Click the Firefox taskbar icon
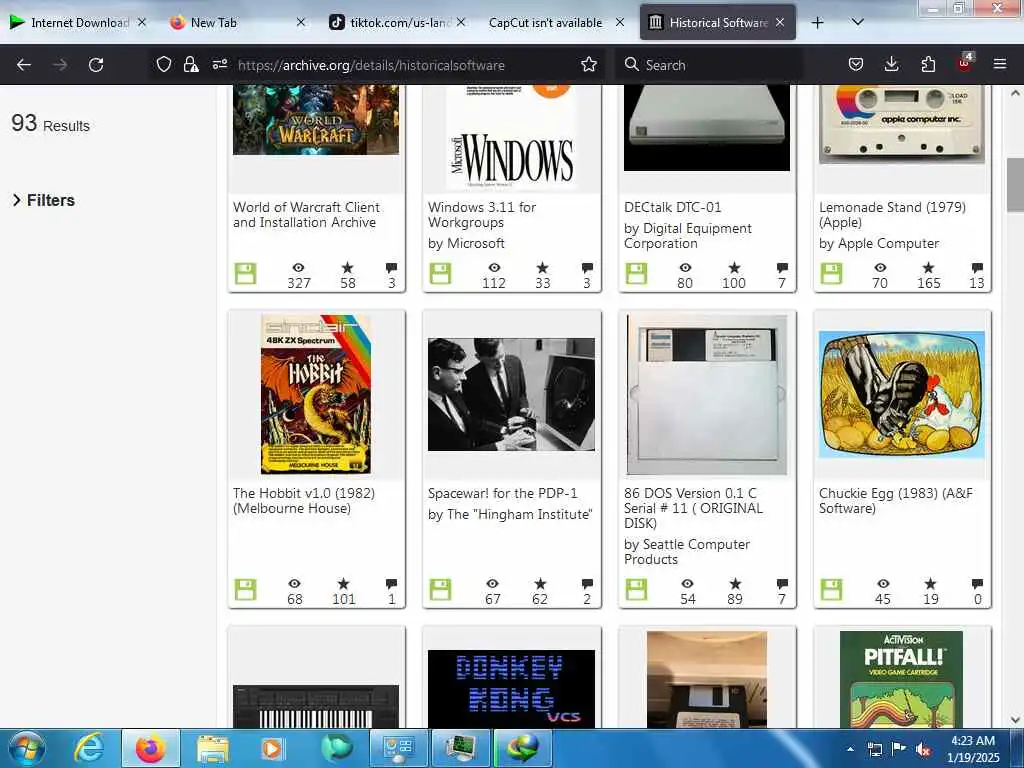Image resolution: width=1024 pixels, height=768 pixels. point(150,748)
